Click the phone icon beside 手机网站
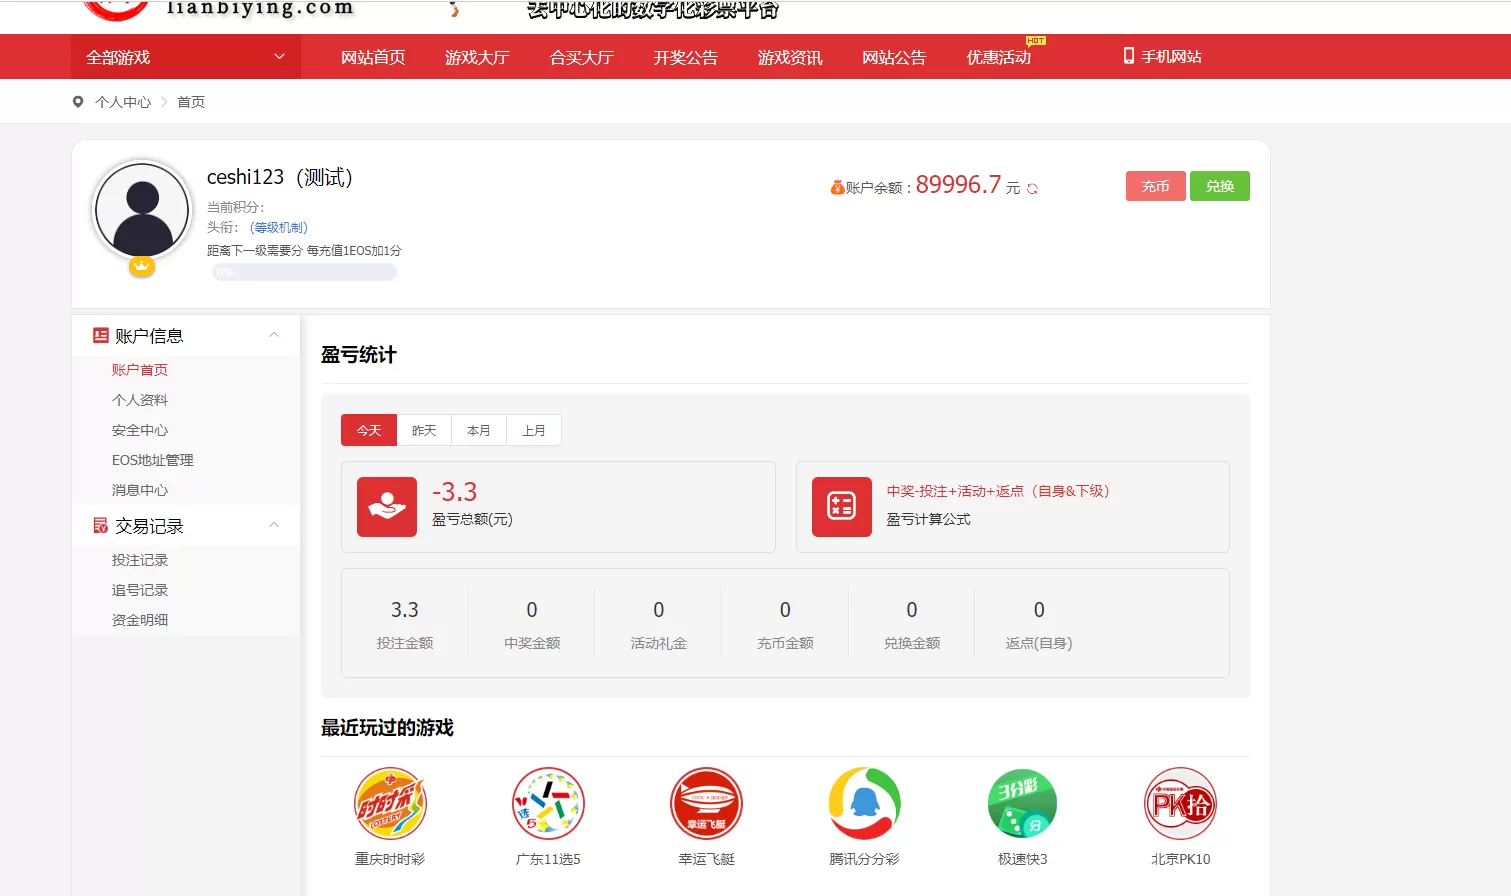 click(1128, 57)
